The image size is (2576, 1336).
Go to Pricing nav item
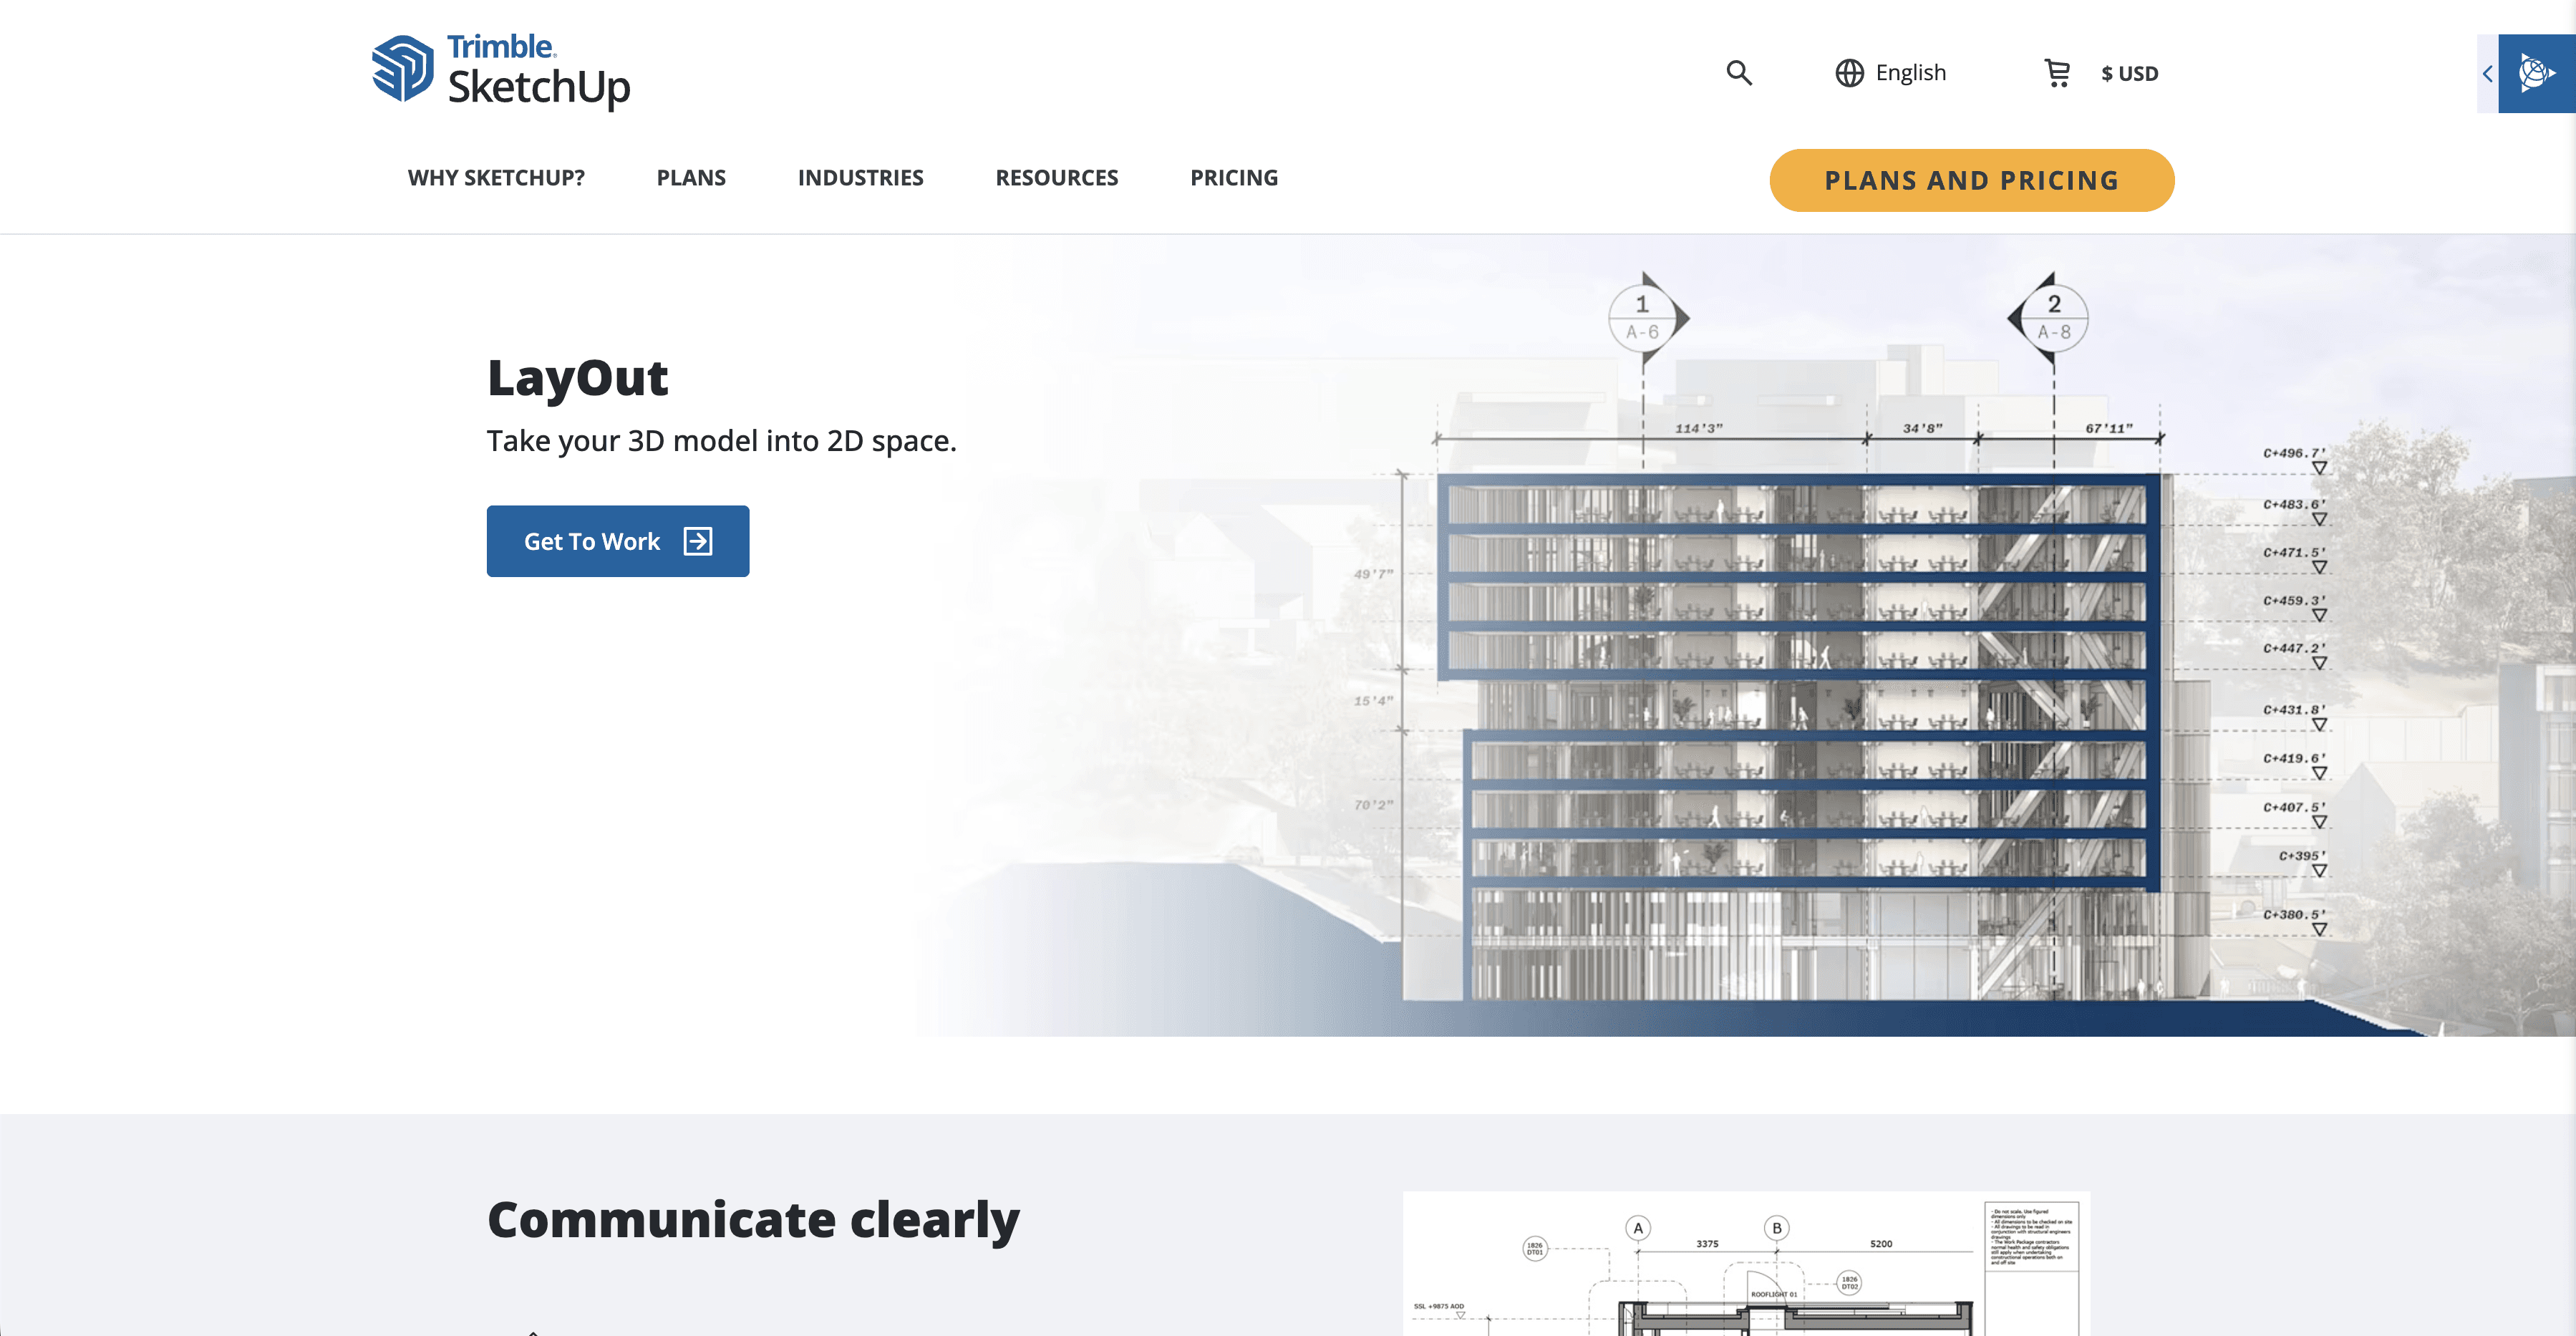[x=1233, y=178]
